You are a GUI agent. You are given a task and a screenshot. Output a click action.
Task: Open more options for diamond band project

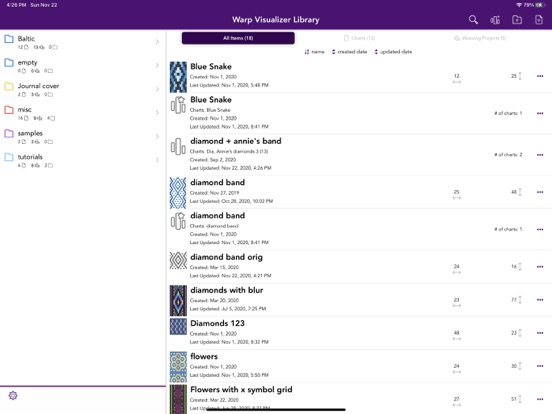(540, 230)
